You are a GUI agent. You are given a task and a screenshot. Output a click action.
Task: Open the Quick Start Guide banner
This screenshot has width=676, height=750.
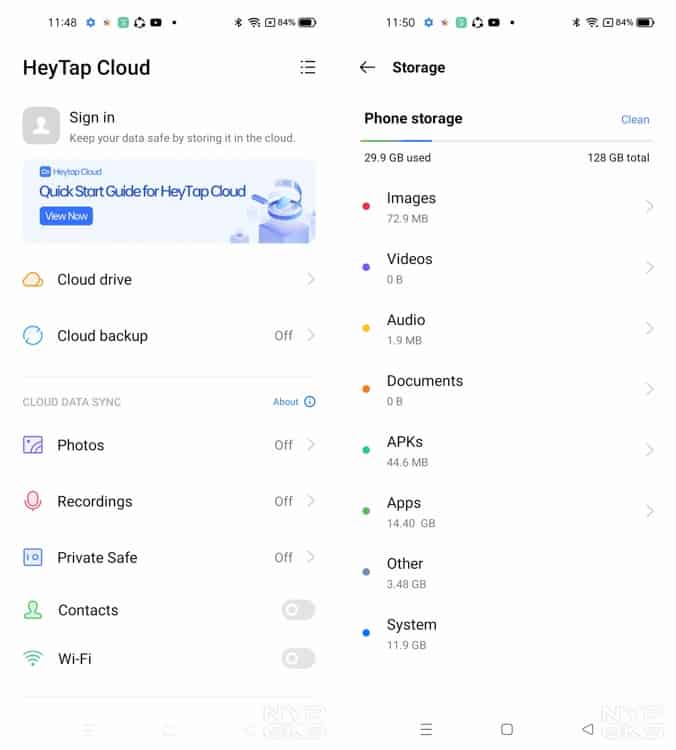[x=169, y=201]
